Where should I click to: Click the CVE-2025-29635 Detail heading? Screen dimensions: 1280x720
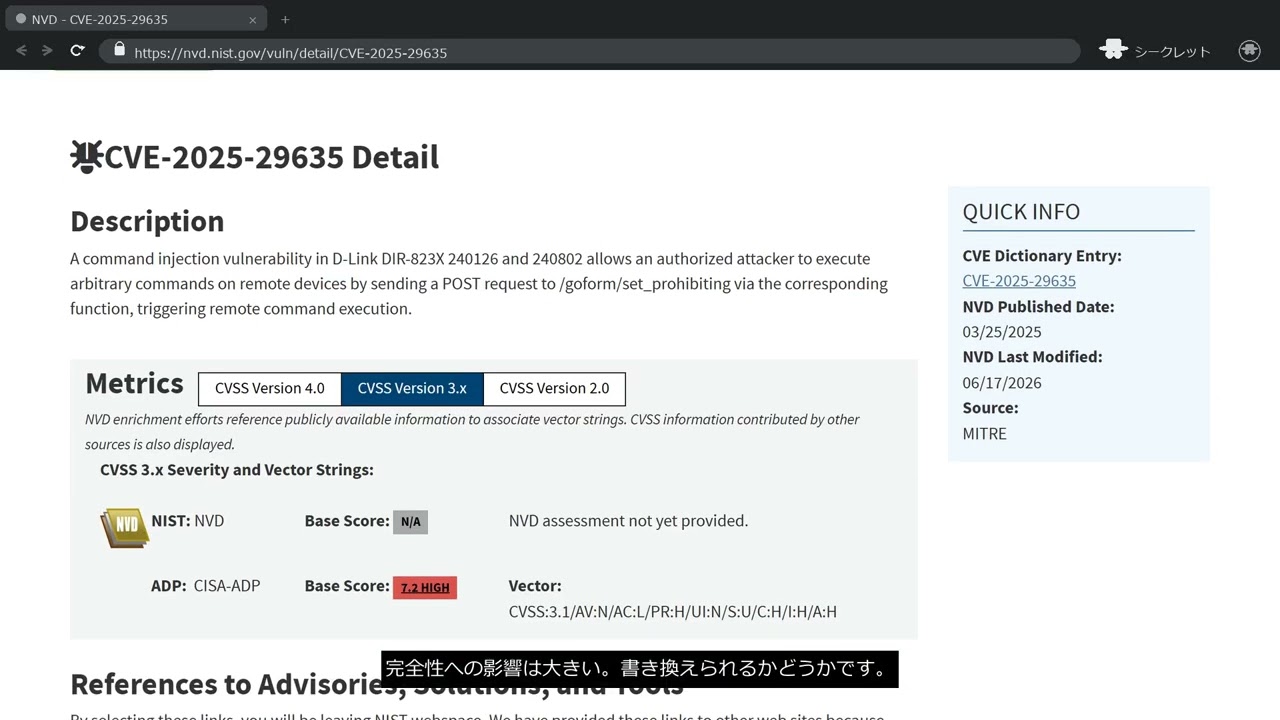(271, 157)
